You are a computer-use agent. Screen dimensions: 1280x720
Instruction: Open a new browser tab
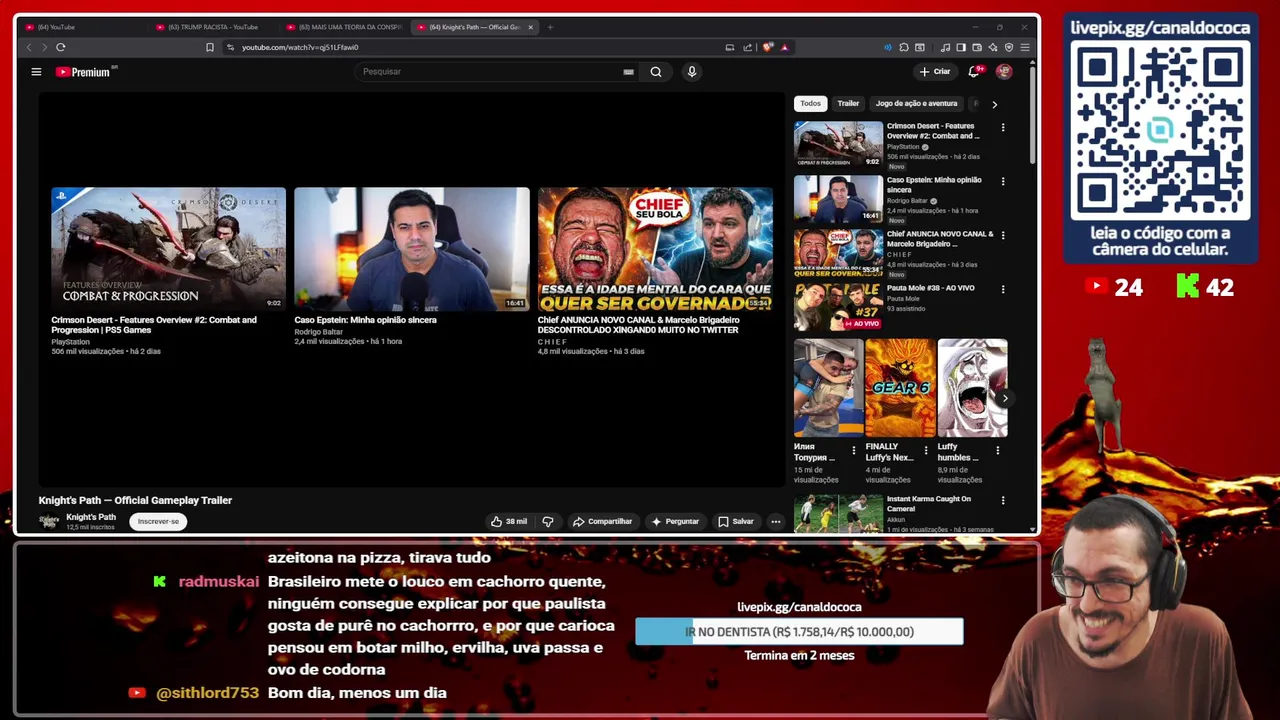pyautogui.click(x=550, y=27)
